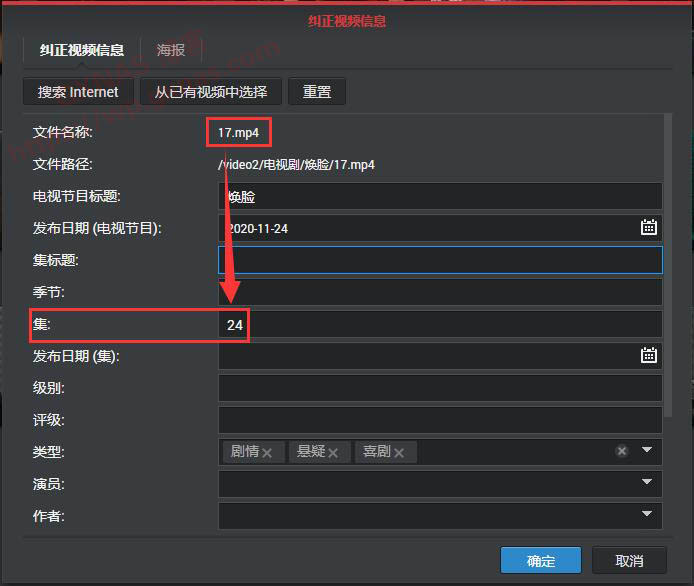Open calendar picker for TV show release date
Viewport: 694px width, 586px height.
pos(649,228)
